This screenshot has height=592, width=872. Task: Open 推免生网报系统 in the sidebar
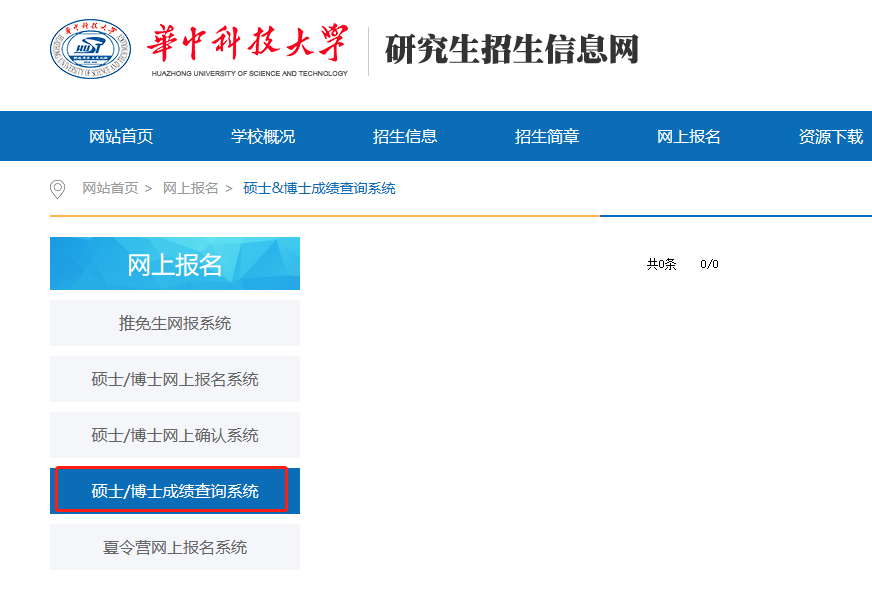(175, 323)
